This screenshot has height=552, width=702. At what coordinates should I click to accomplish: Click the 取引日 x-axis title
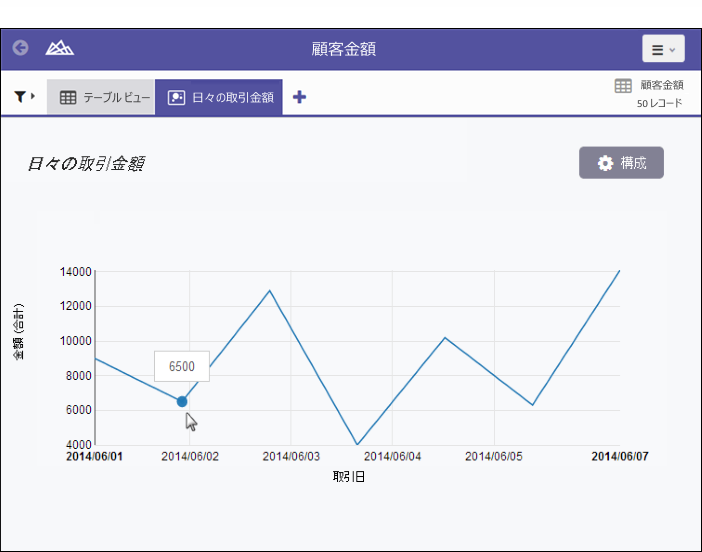pyautogui.click(x=349, y=477)
